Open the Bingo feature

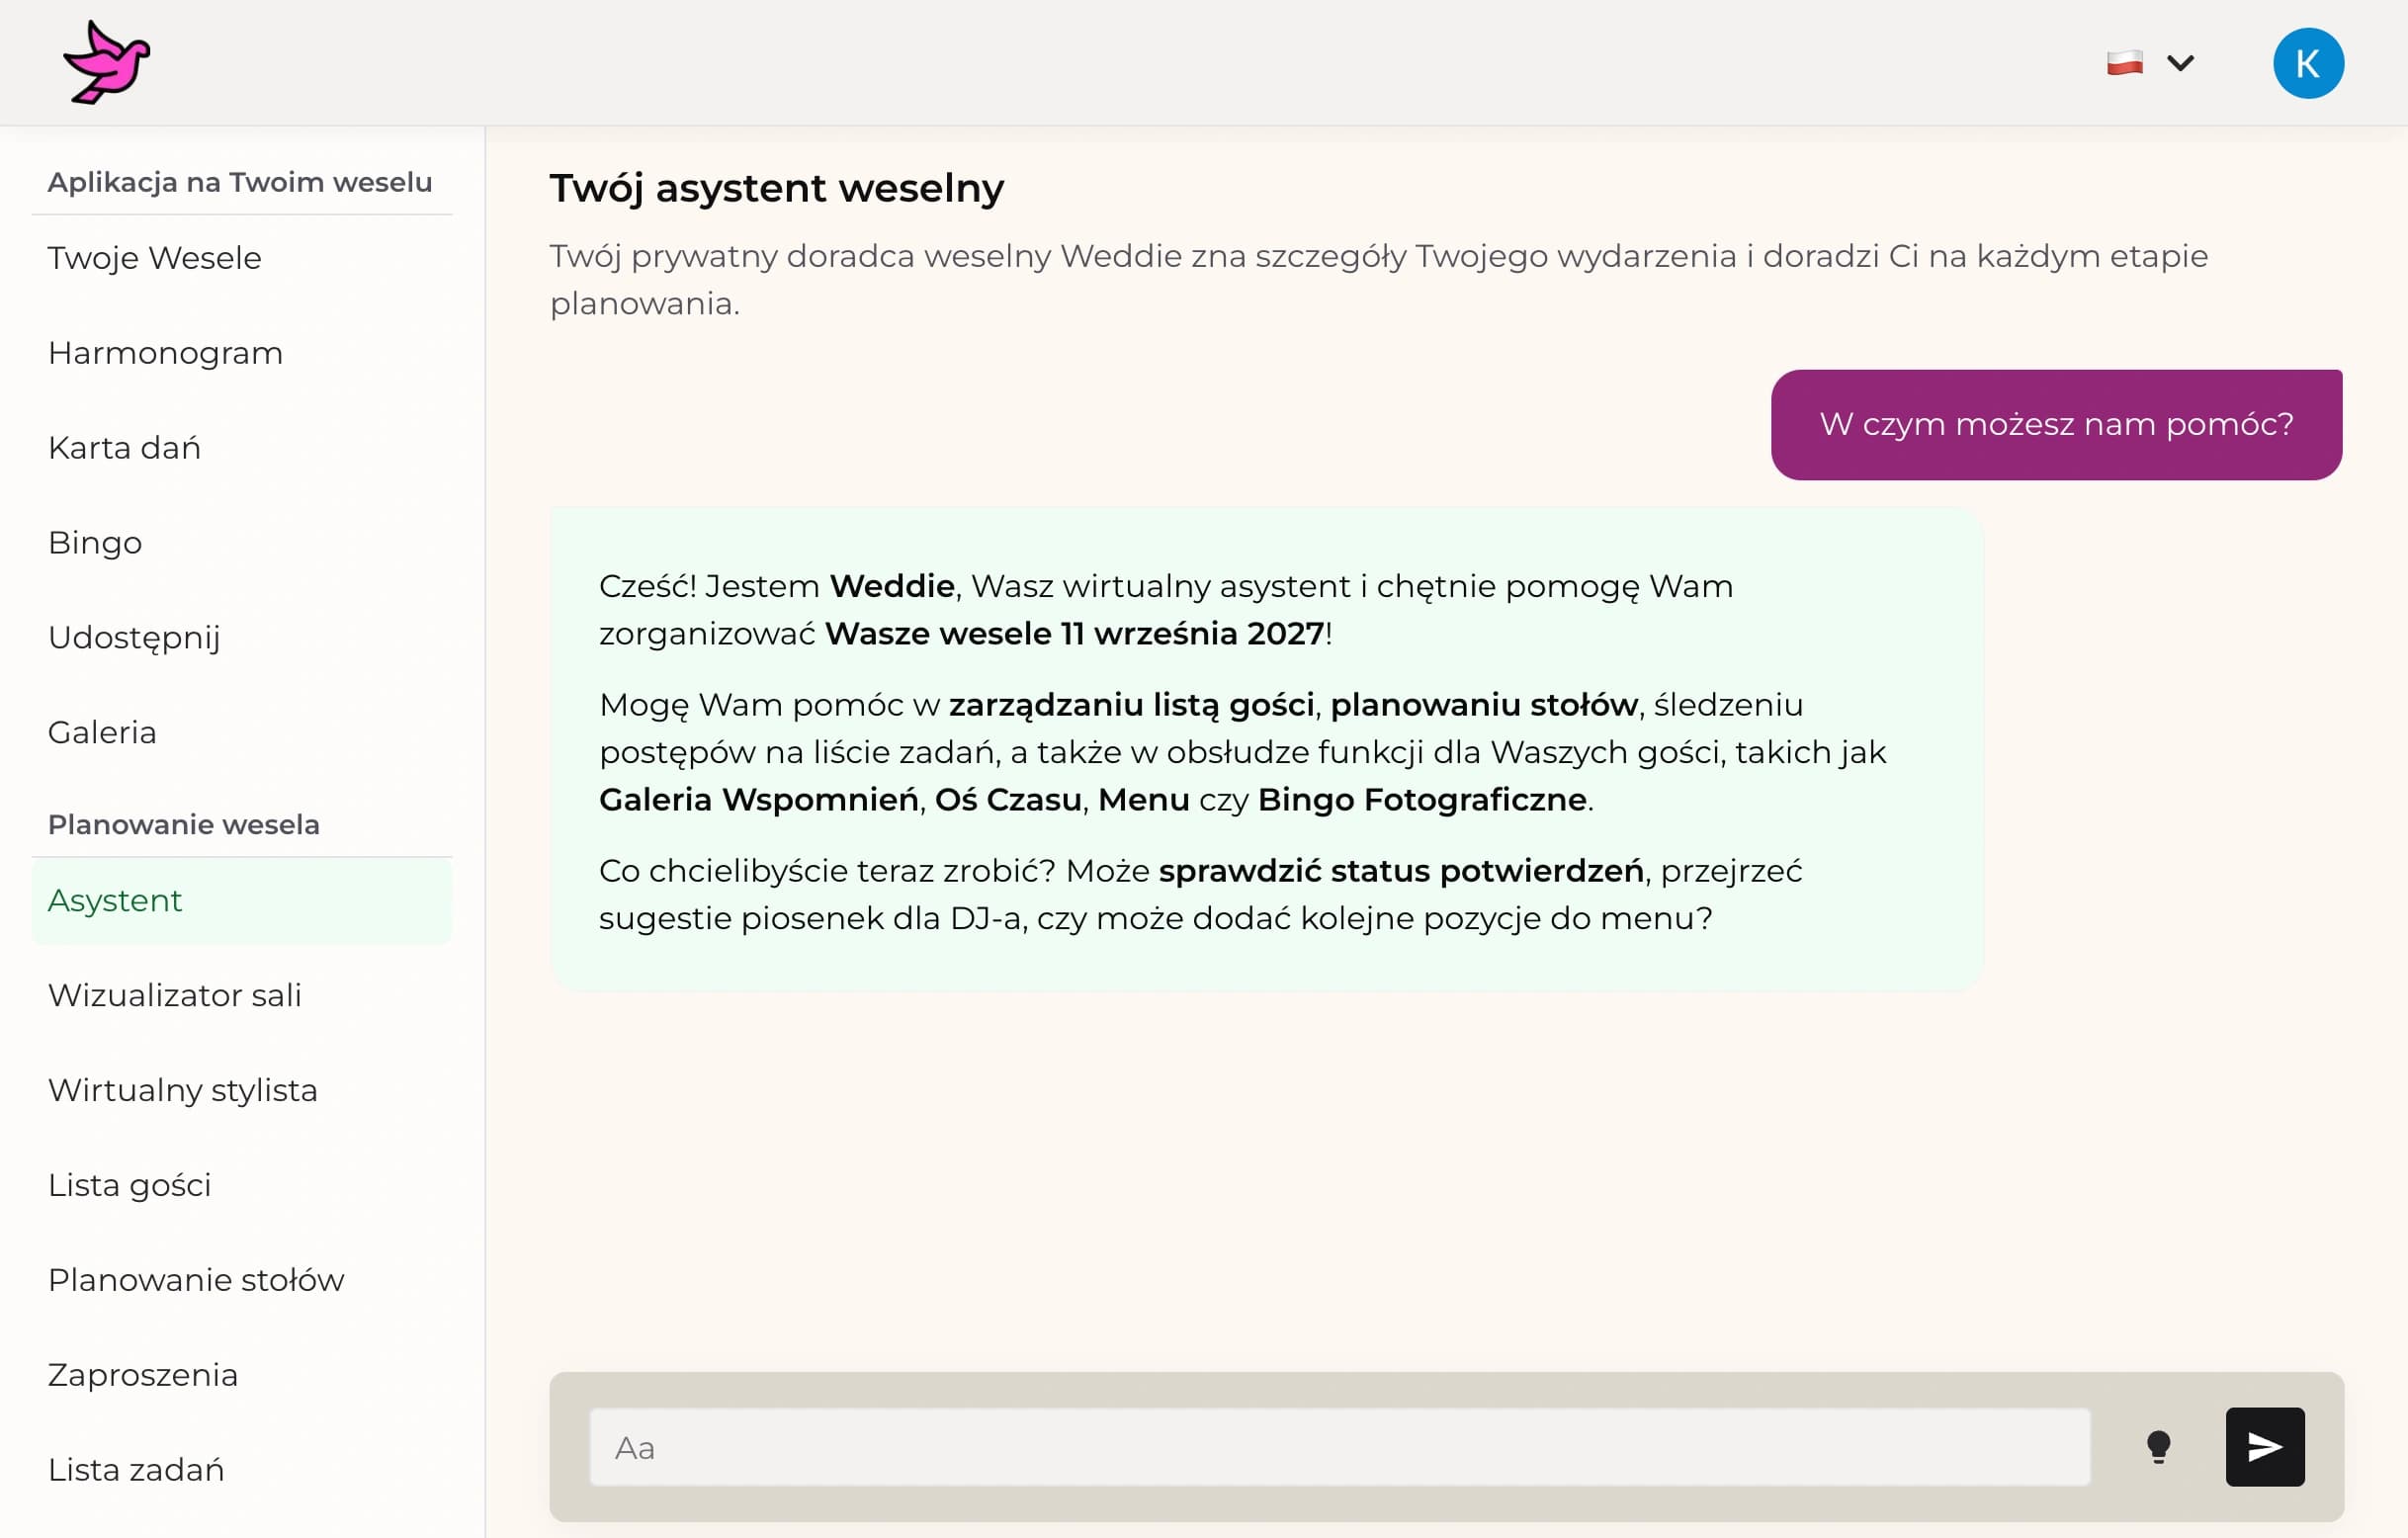[94, 542]
